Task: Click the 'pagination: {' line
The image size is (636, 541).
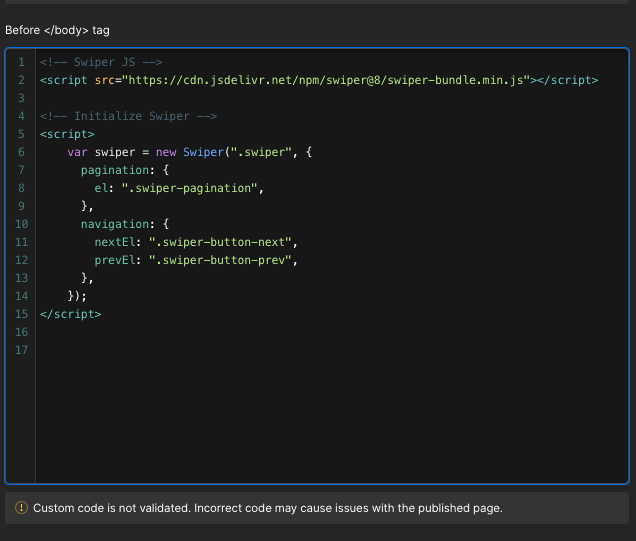Action: click(x=125, y=170)
